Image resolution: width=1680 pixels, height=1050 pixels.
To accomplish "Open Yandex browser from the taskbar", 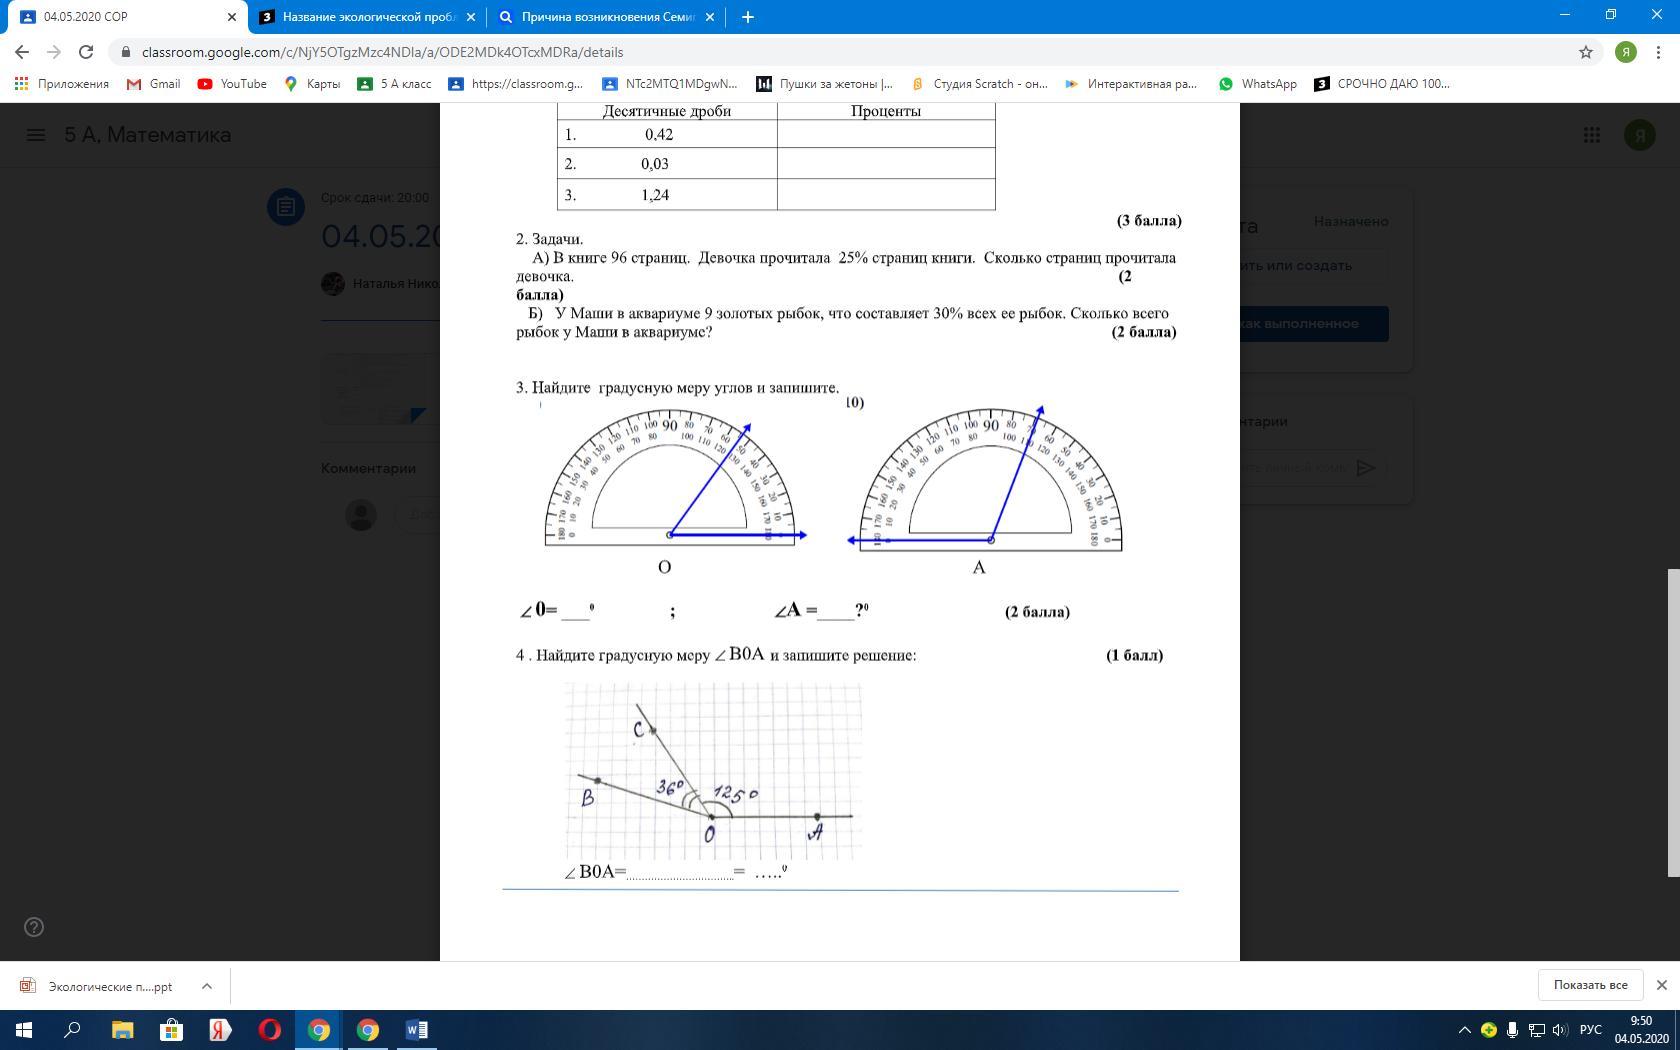I will 220,1030.
